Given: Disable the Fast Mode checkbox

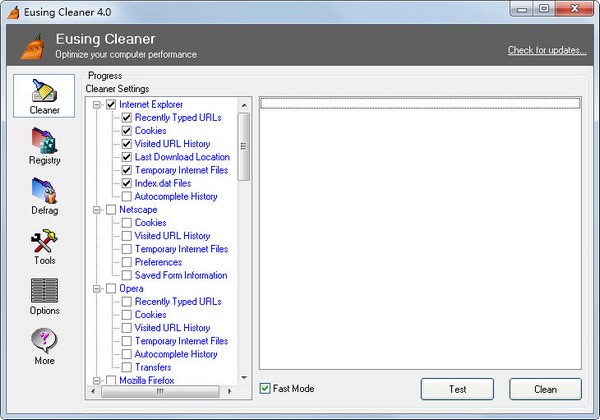Looking at the screenshot, I should [265, 389].
